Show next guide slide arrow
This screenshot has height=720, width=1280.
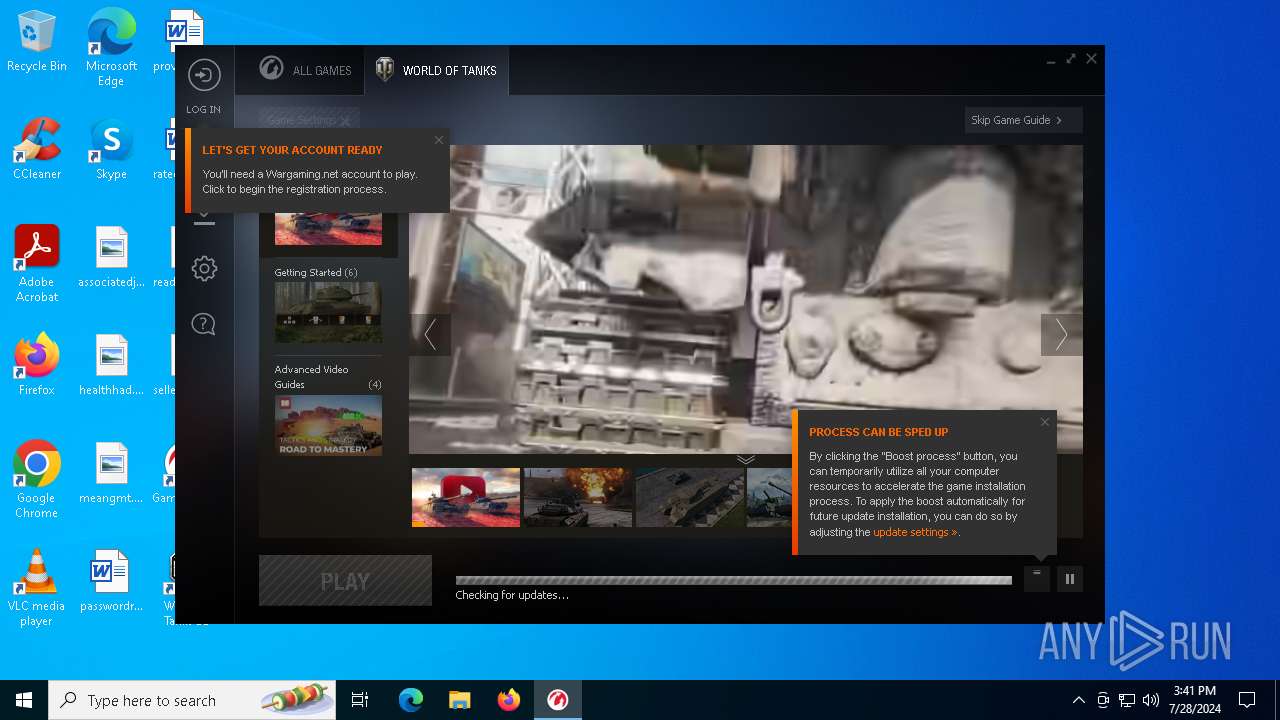point(1062,335)
